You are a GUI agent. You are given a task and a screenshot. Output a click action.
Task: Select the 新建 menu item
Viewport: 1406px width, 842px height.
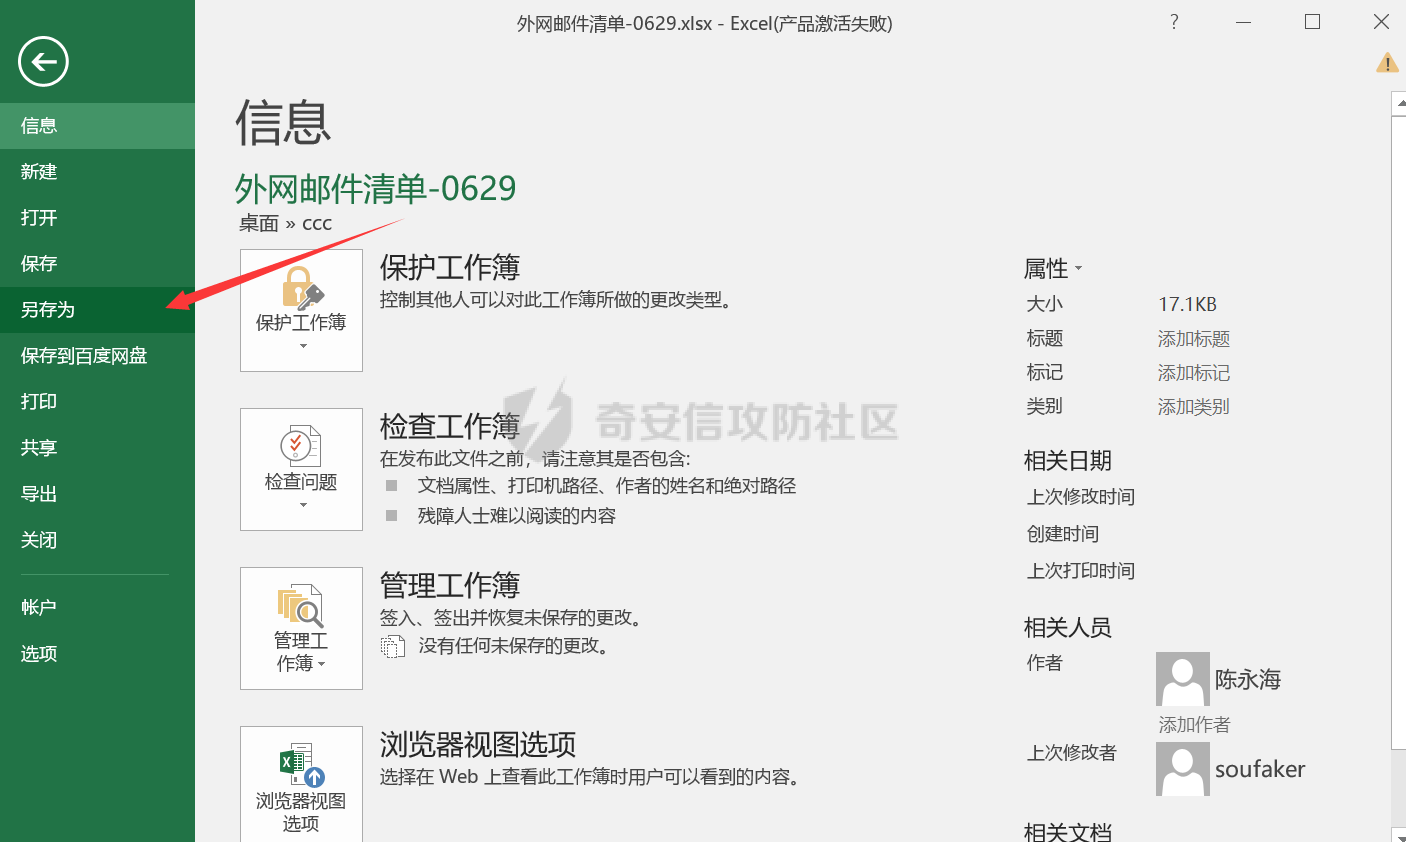coord(97,172)
